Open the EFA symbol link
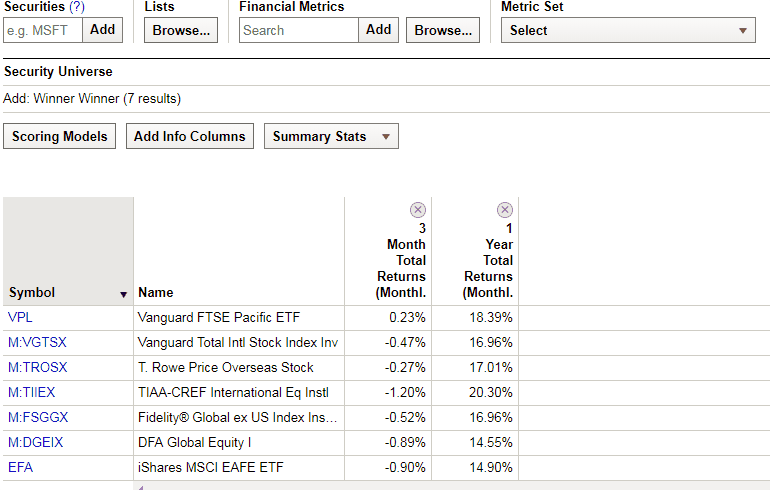The height and width of the screenshot is (490, 770). (x=20, y=467)
